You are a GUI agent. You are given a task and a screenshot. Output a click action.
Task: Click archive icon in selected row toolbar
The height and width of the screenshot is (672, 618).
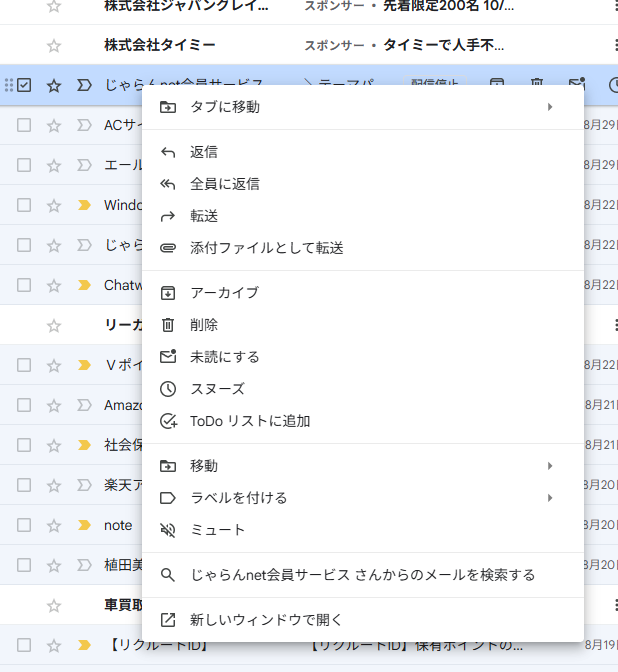pos(497,81)
